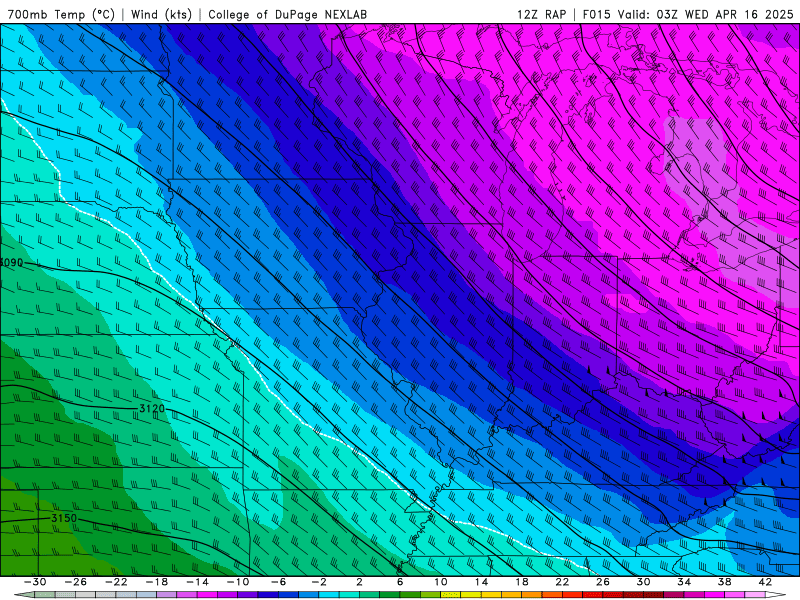Click the "12Z RAP" model run label

(x=541, y=14)
